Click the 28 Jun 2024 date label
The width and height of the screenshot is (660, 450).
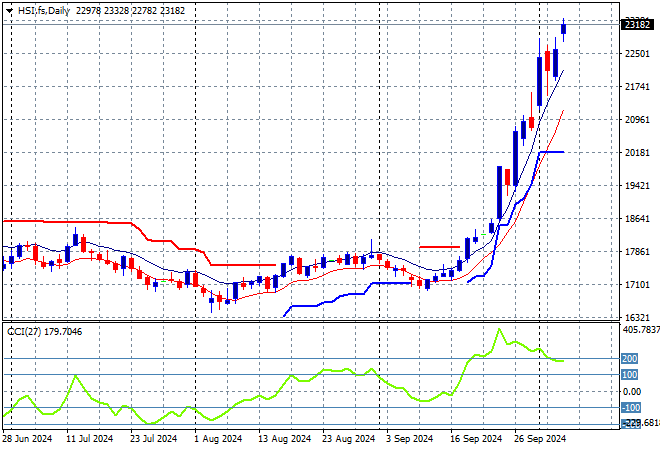(x=30, y=438)
